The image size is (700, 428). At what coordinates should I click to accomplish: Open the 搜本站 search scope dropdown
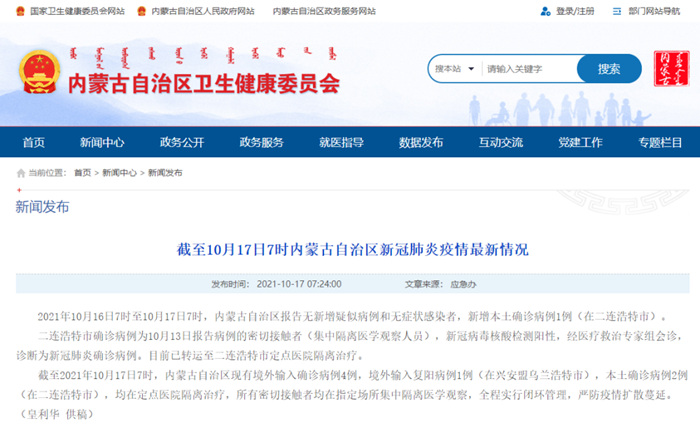click(452, 69)
